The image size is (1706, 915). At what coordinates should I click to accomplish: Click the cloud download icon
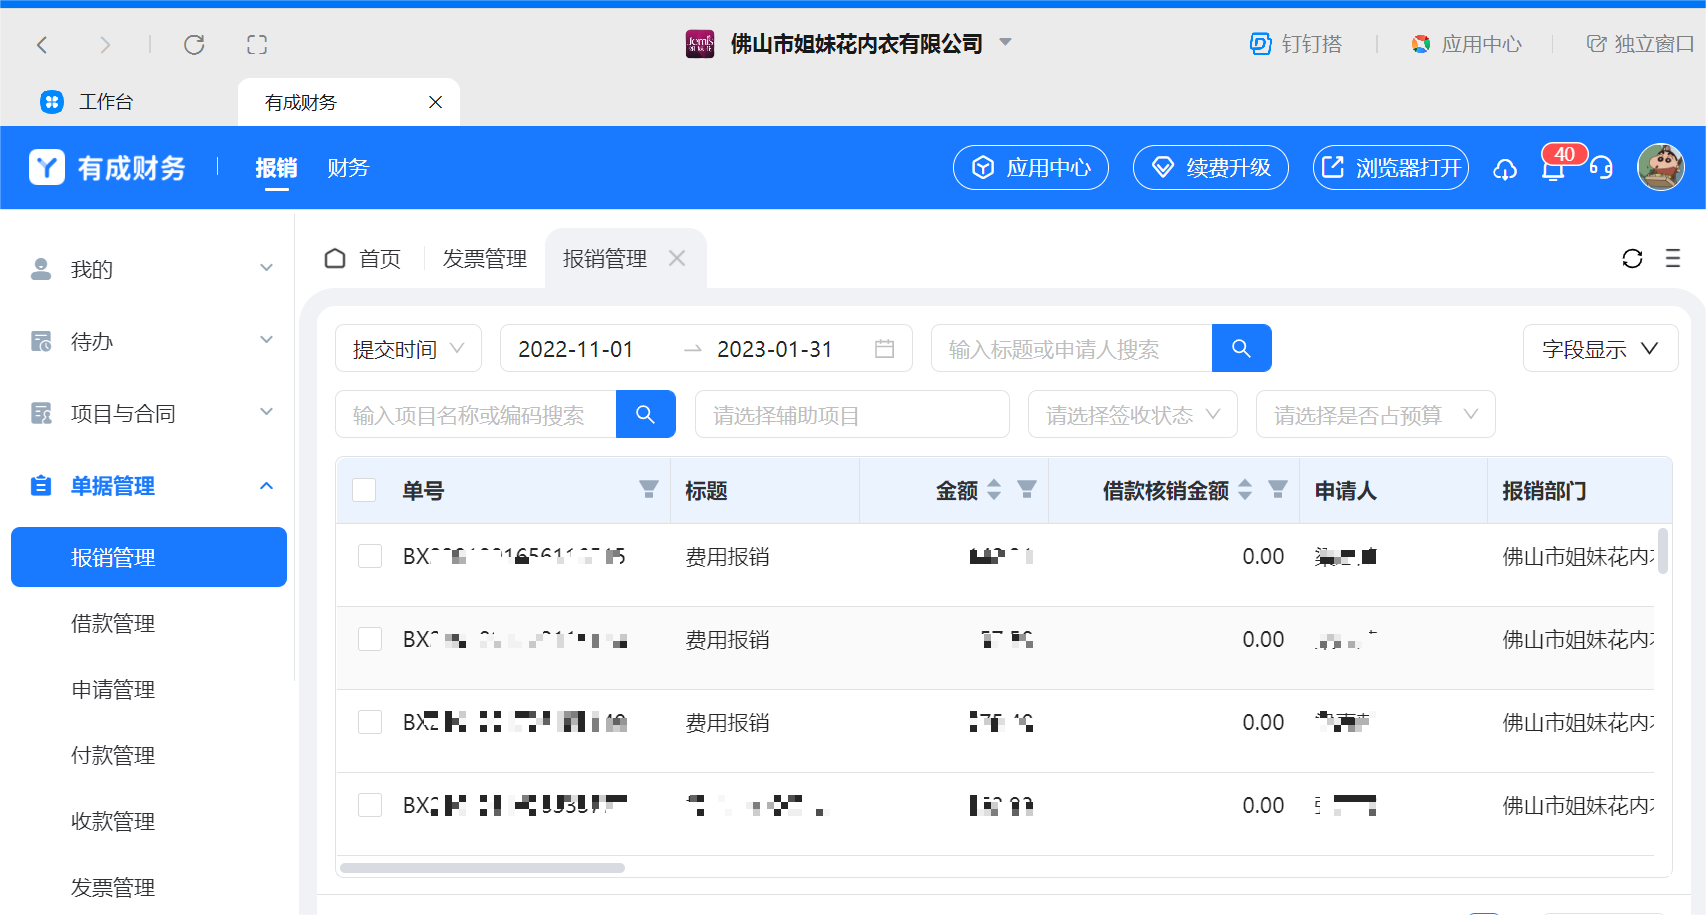1505,169
